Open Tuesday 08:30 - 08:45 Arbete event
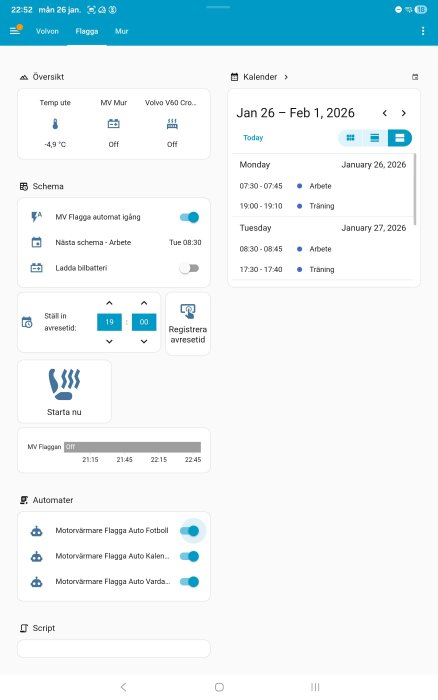Viewport: 438px width, 700px height. click(x=322, y=249)
